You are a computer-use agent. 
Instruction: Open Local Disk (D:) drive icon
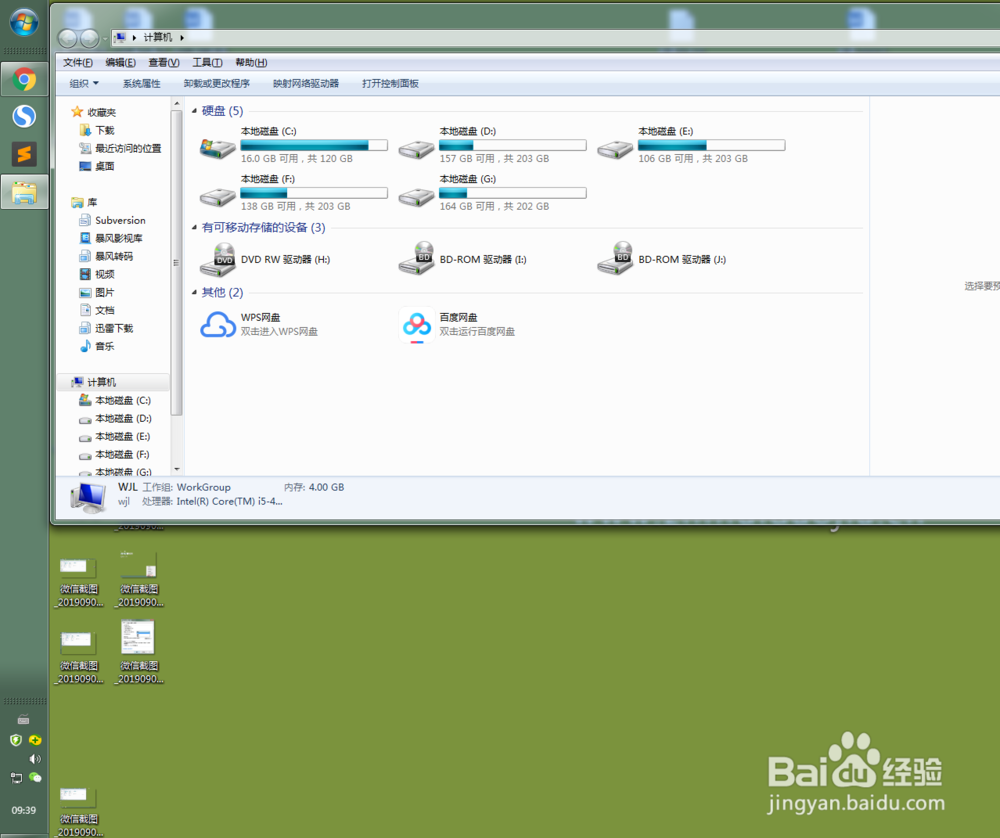click(416, 149)
